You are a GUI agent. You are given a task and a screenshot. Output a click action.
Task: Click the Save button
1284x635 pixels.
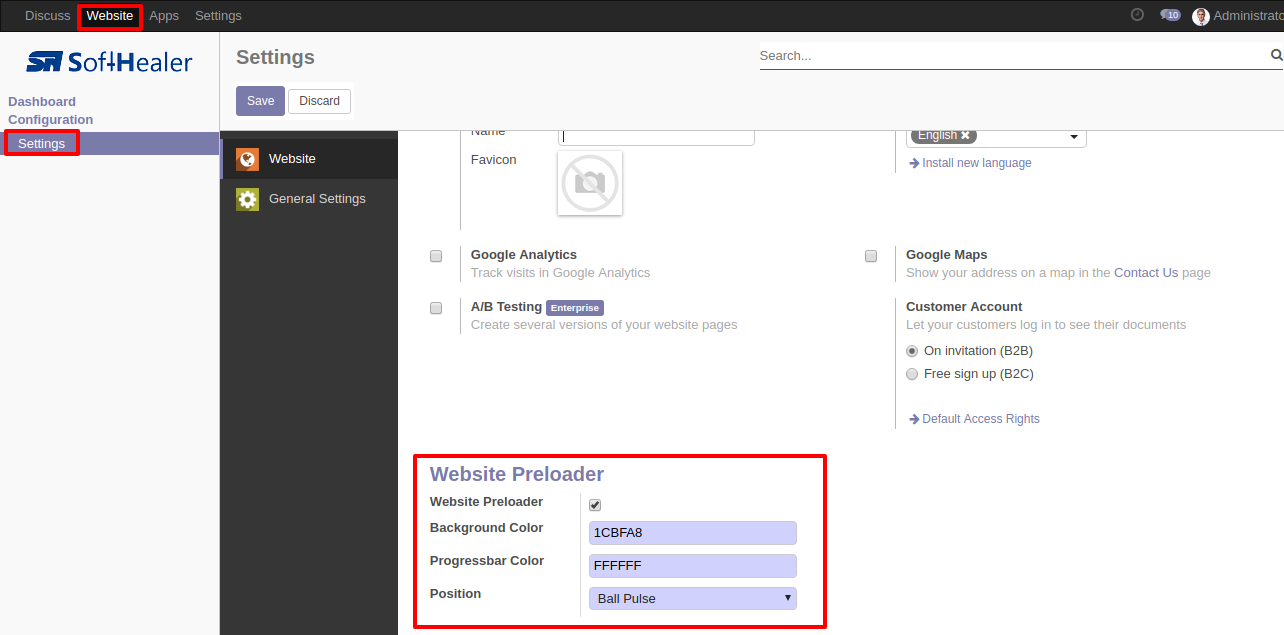pyautogui.click(x=261, y=101)
